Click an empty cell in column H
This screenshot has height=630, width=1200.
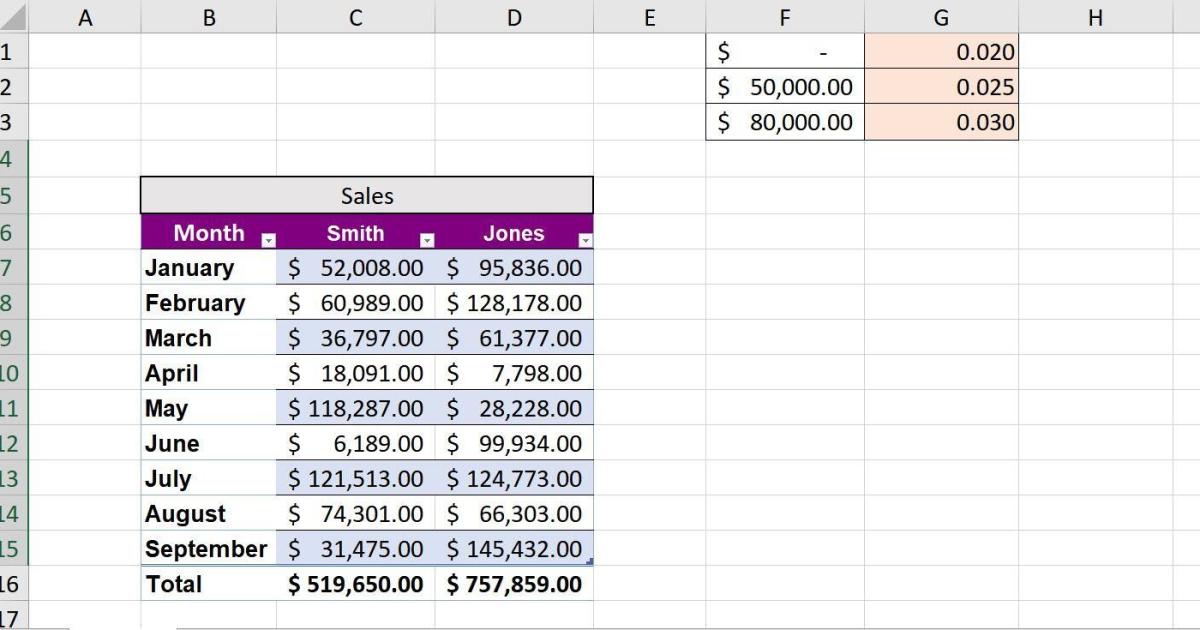(x=1094, y=300)
